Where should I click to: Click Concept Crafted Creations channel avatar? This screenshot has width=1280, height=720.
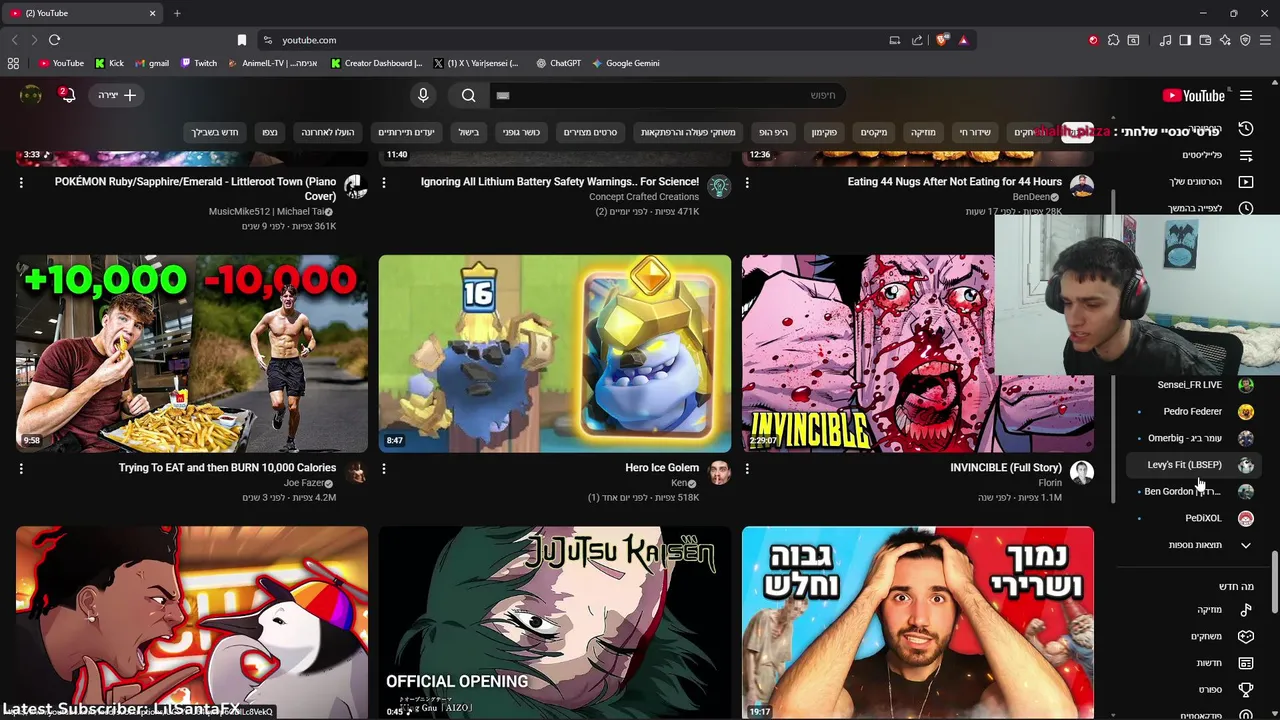(x=719, y=186)
